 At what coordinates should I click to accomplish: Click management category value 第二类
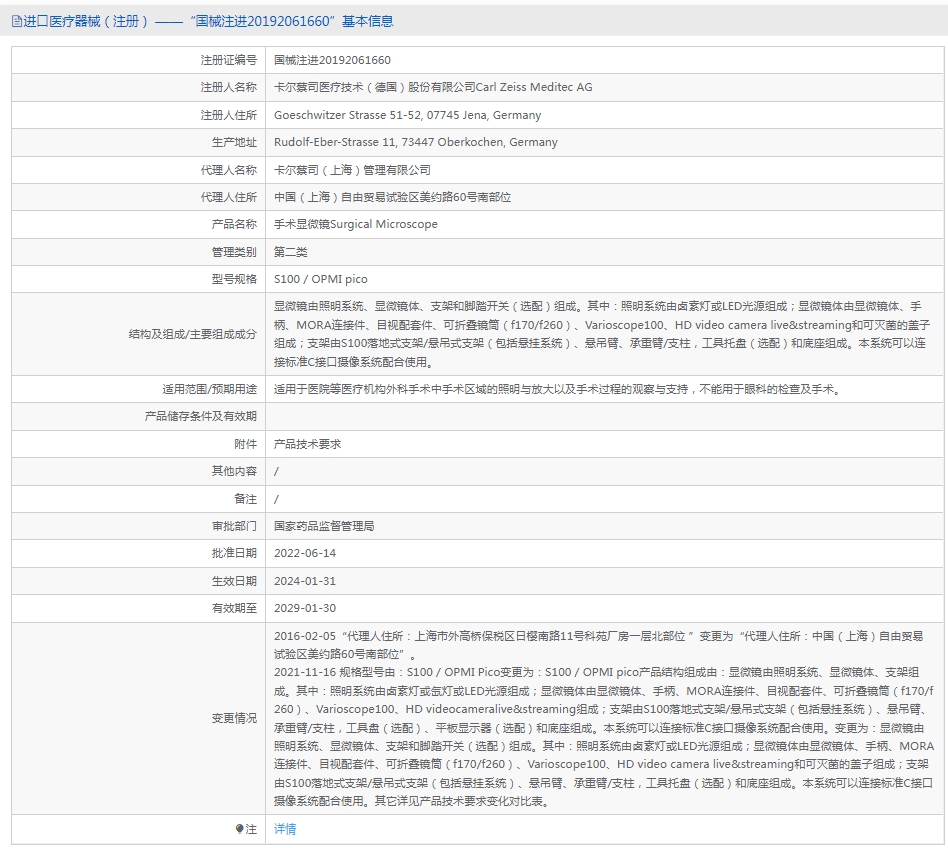pos(291,252)
